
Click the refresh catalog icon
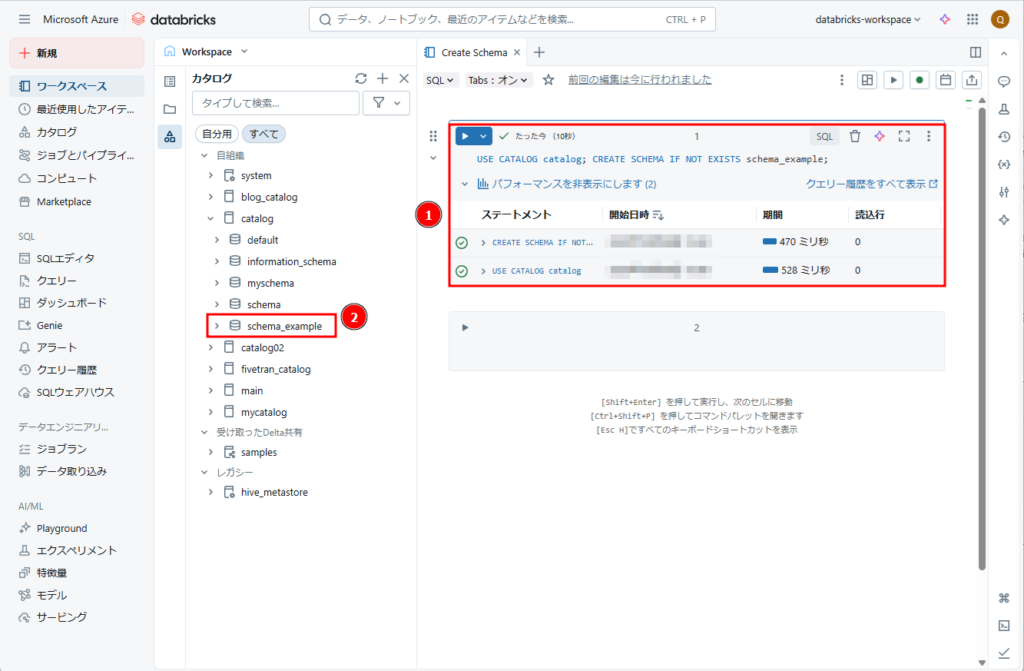pos(361,78)
